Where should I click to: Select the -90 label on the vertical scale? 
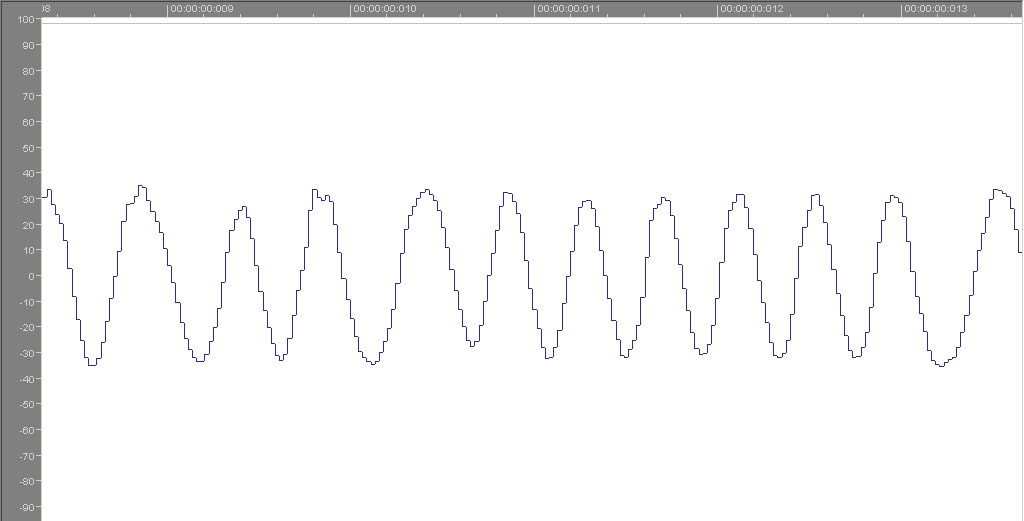click(28, 507)
